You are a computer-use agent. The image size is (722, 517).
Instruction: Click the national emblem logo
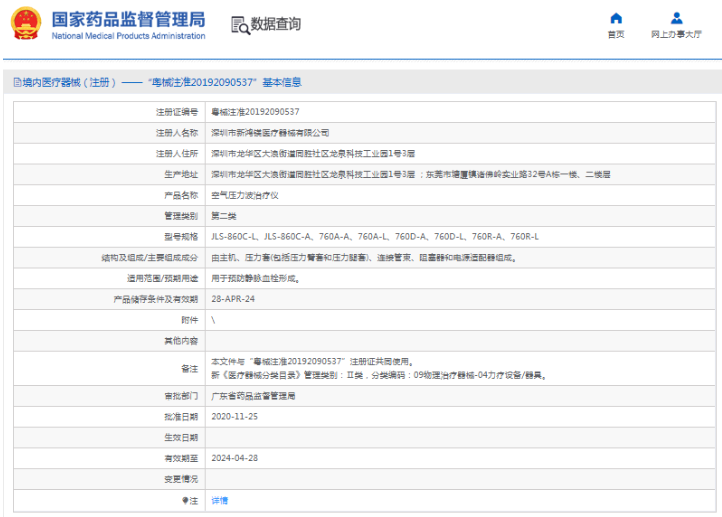(x=26, y=23)
